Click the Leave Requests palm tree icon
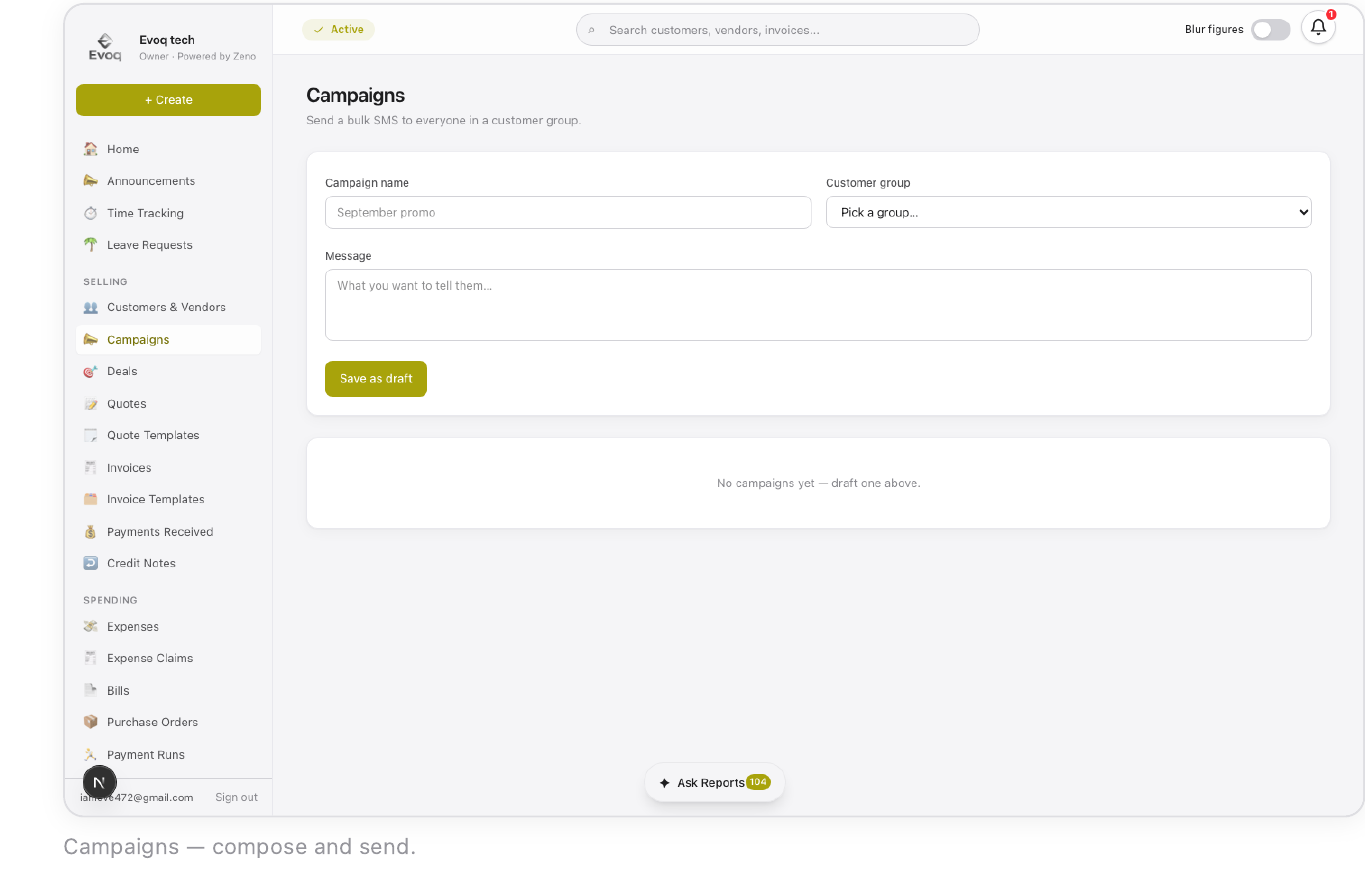 [91, 245]
